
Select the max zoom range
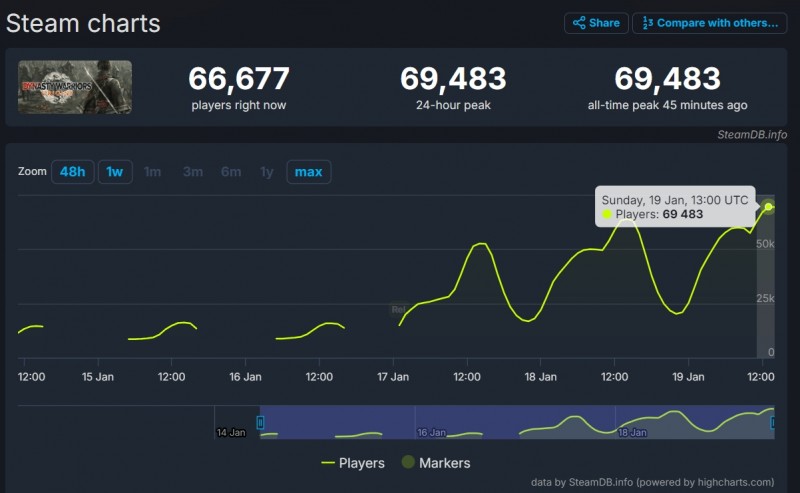[x=308, y=172]
